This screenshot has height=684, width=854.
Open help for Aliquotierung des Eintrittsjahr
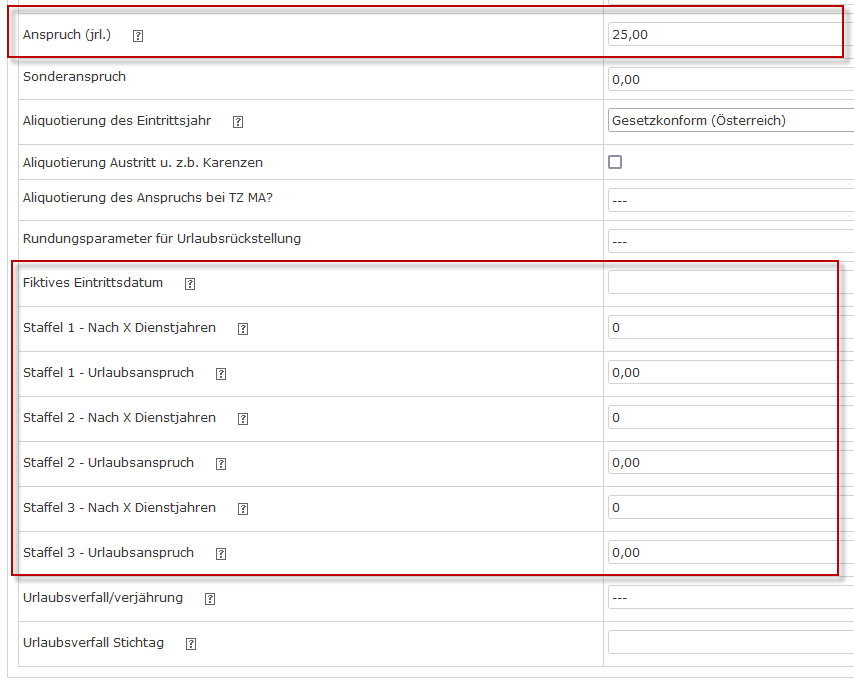[238, 122]
